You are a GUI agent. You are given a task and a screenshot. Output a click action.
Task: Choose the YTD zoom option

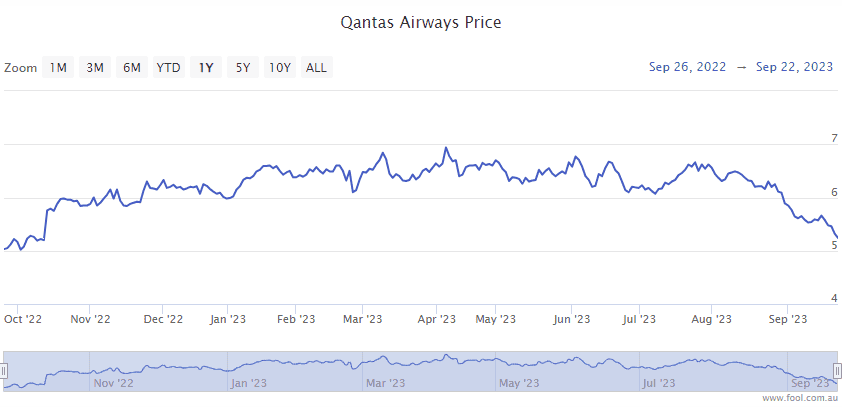pos(168,68)
